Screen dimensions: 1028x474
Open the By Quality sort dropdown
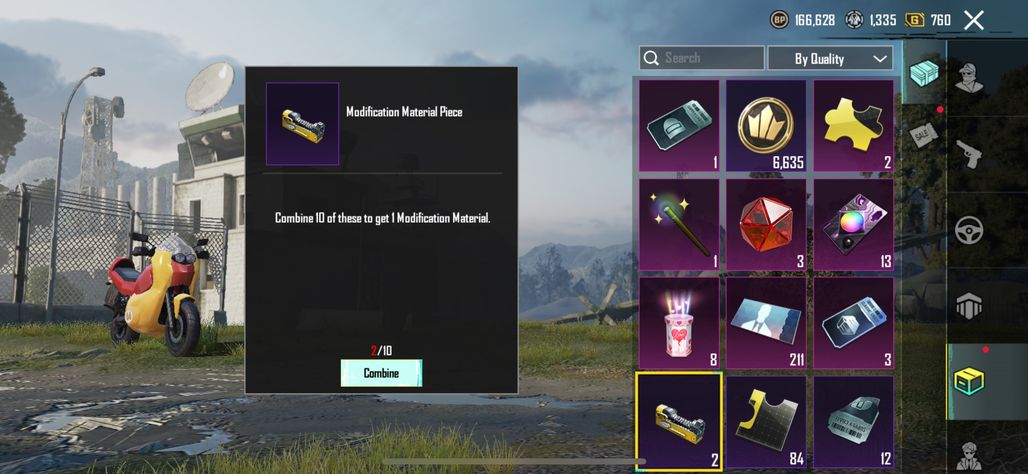coord(830,58)
